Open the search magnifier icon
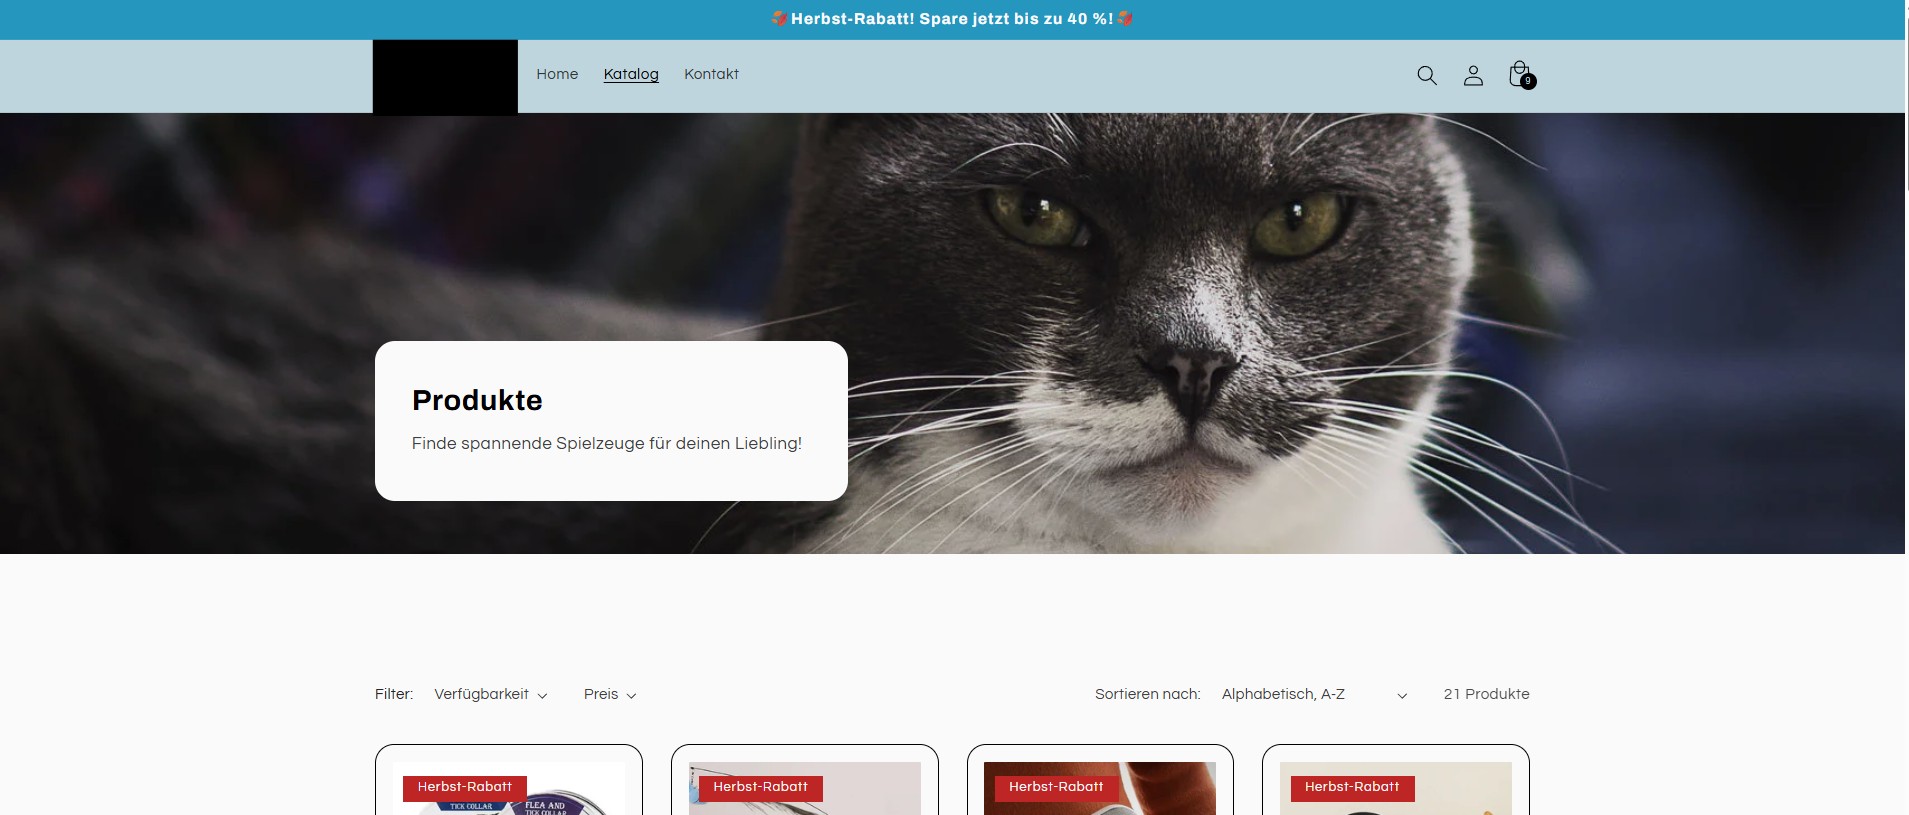This screenshot has height=815, width=1909. coord(1427,75)
